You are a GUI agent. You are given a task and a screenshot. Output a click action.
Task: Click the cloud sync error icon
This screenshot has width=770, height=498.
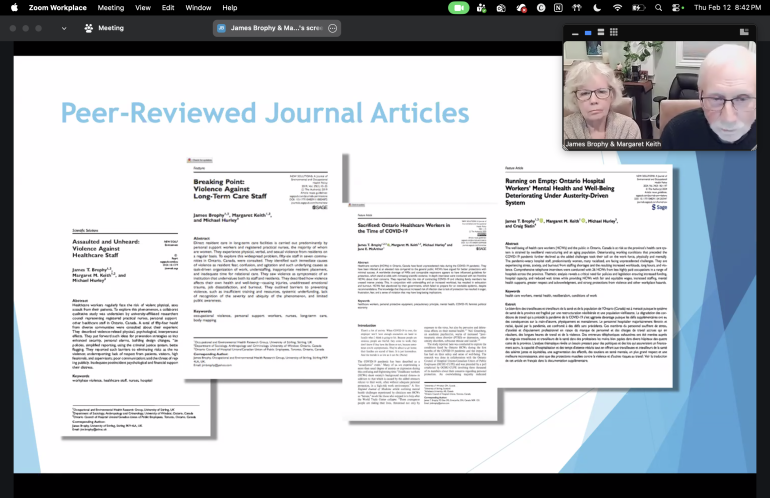point(521,7)
